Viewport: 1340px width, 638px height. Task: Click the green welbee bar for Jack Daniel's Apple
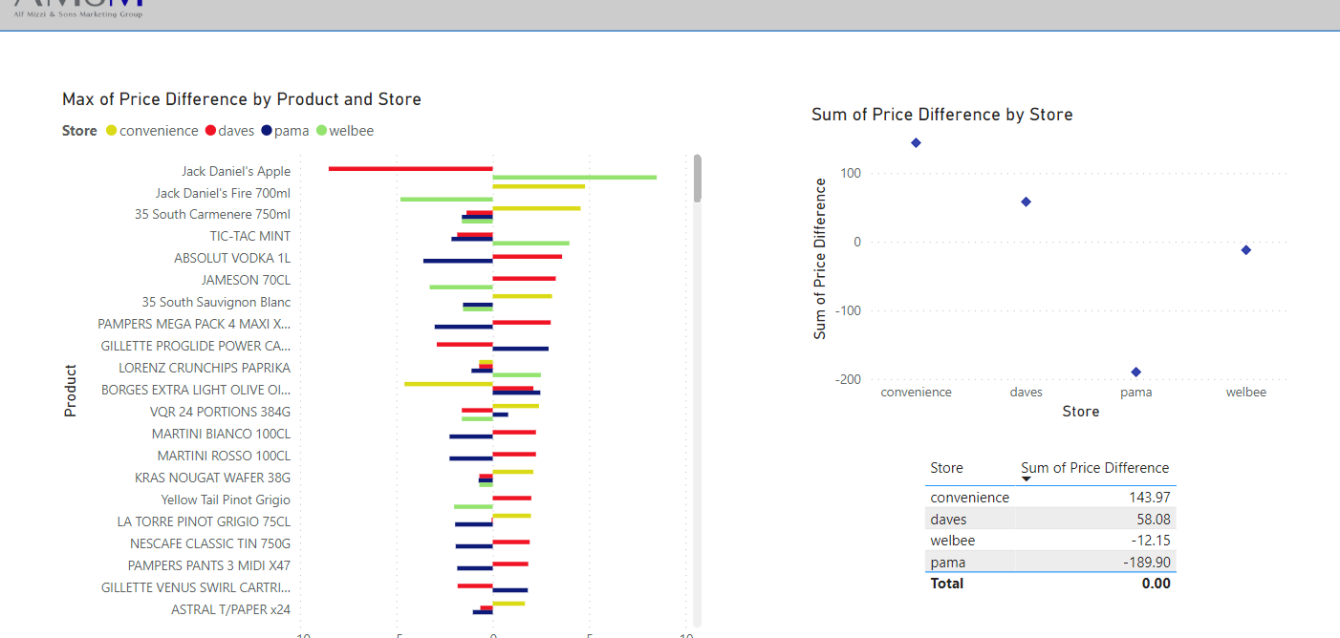(x=575, y=177)
